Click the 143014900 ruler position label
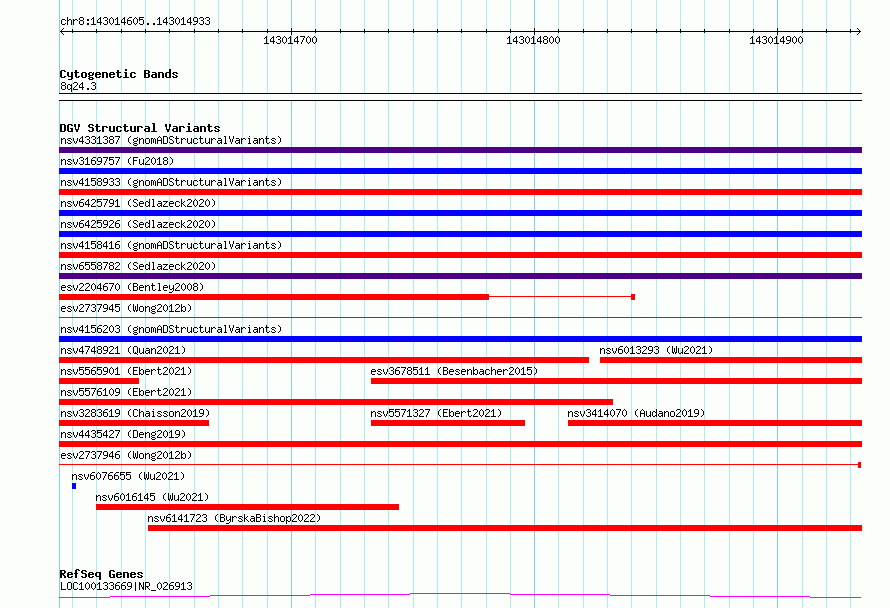The height and width of the screenshot is (608, 890). [776, 40]
